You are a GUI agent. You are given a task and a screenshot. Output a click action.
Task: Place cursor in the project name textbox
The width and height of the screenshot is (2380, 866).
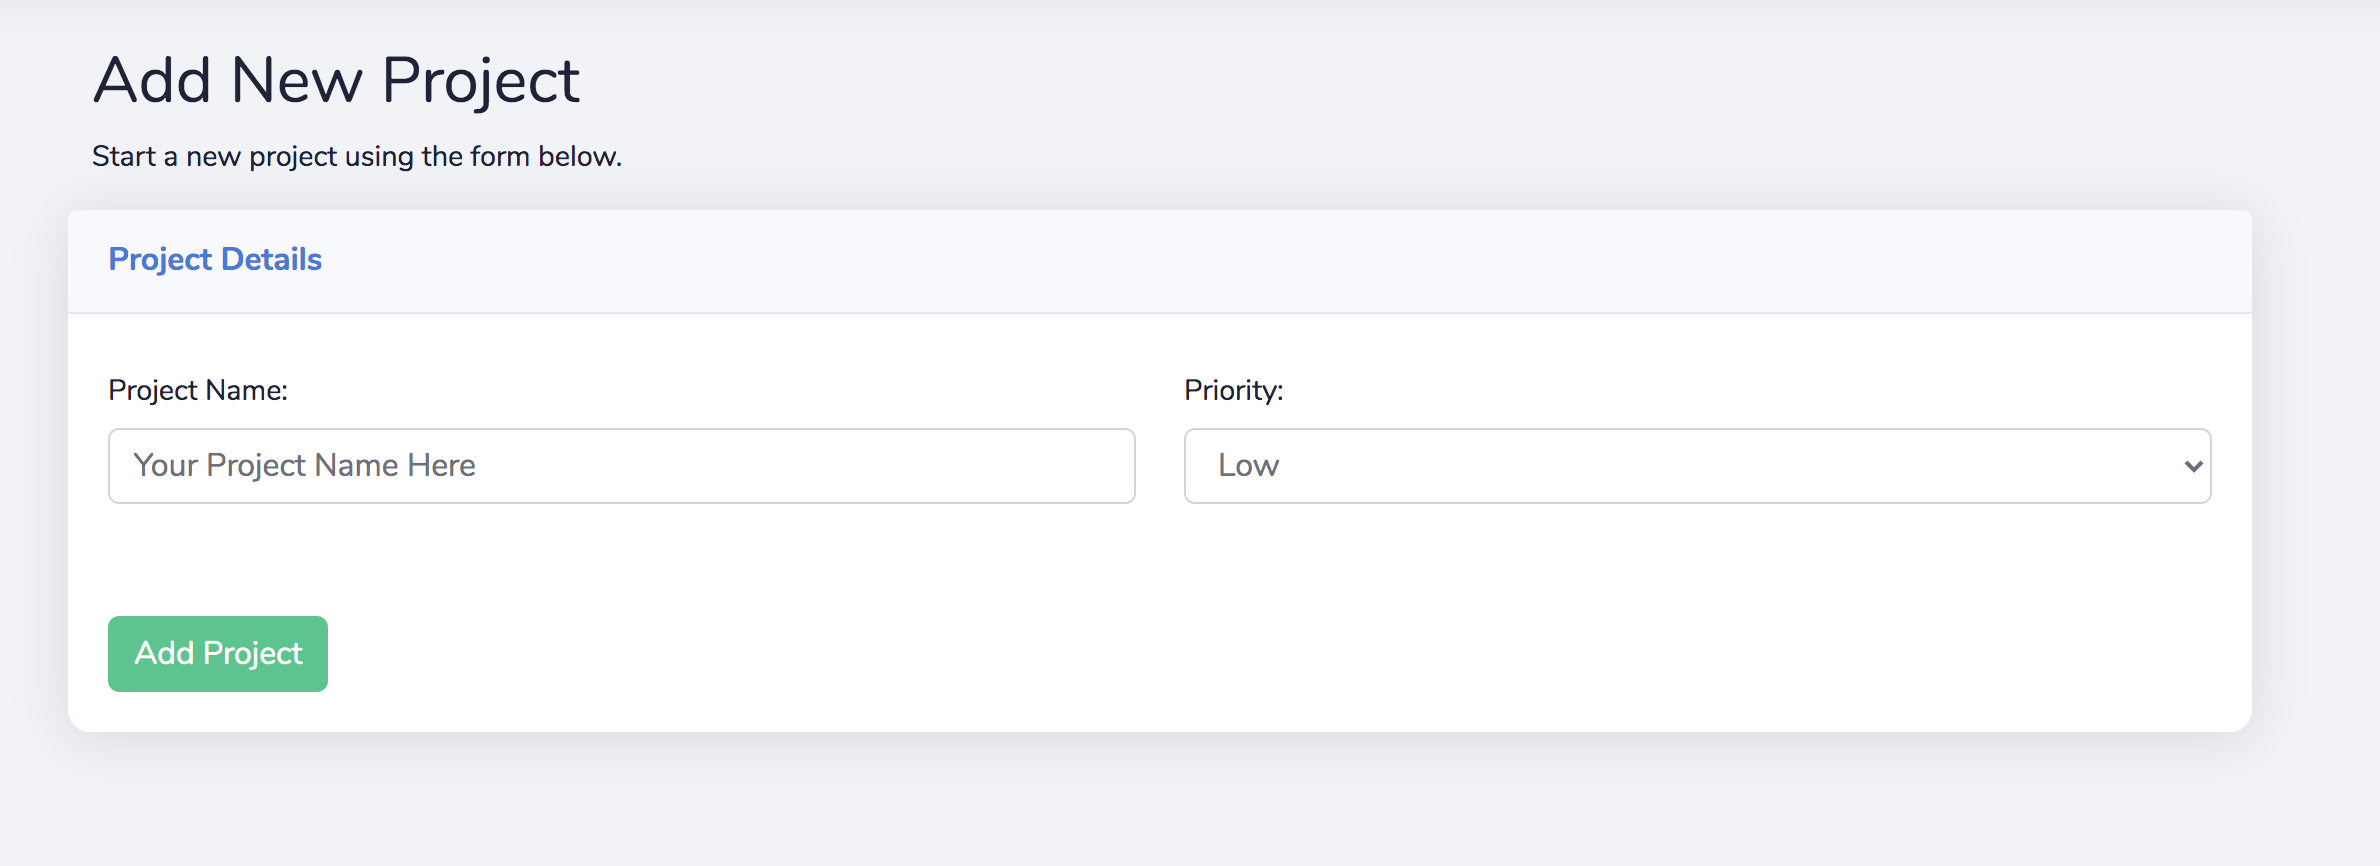pos(621,466)
